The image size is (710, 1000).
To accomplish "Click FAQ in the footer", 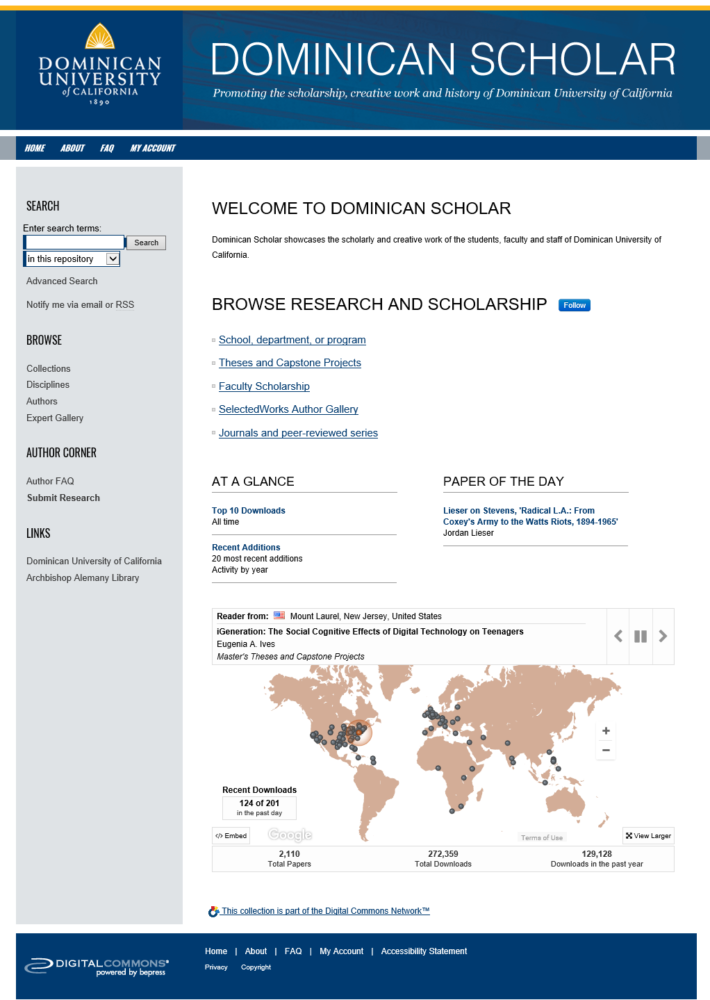I will point(293,951).
